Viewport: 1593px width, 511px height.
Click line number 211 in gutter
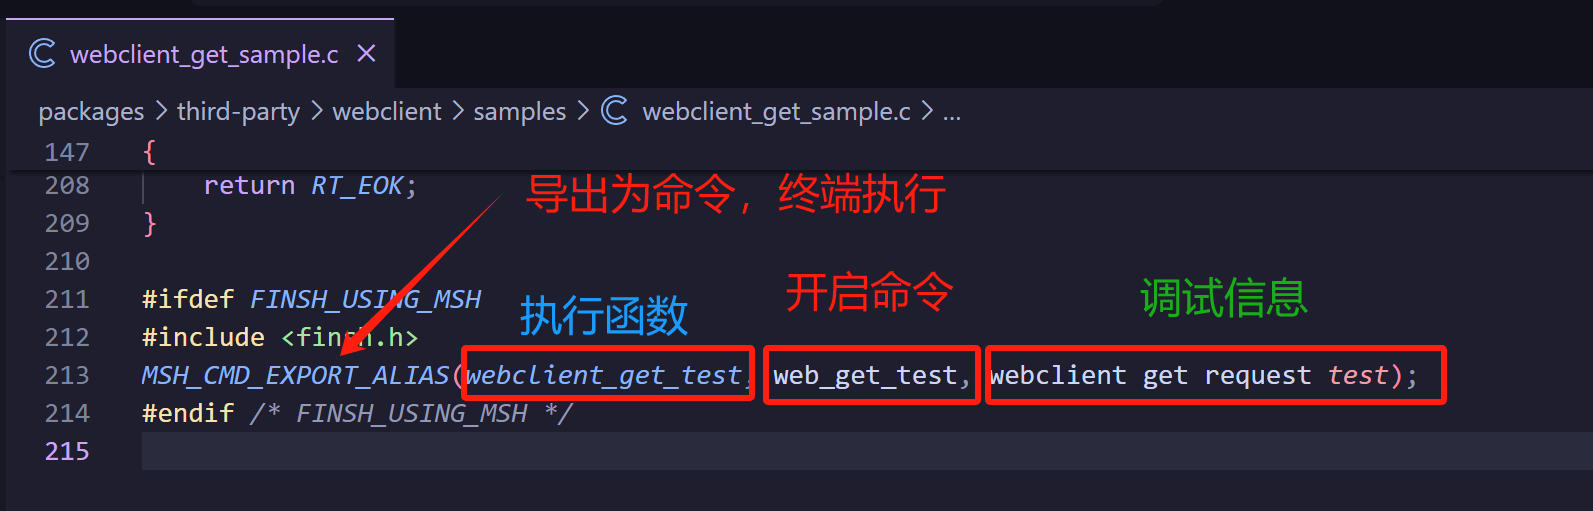pos(67,299)
